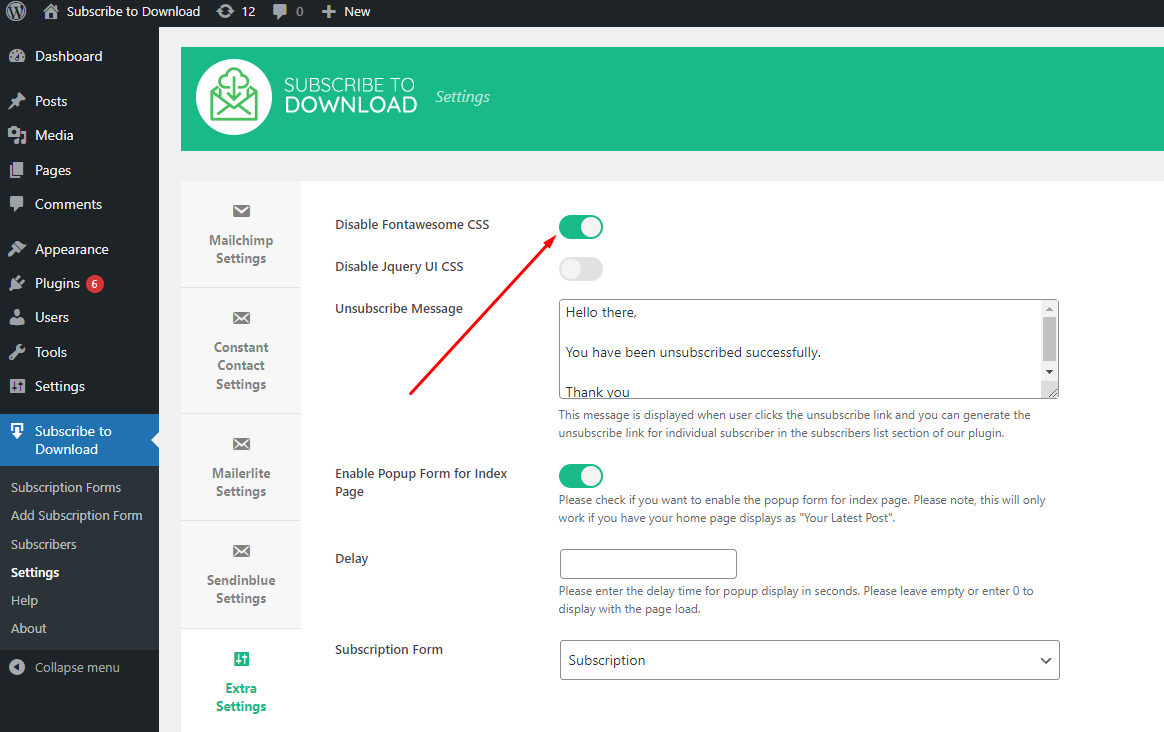
Task: Click the Comments menu label
Action: 68,204
